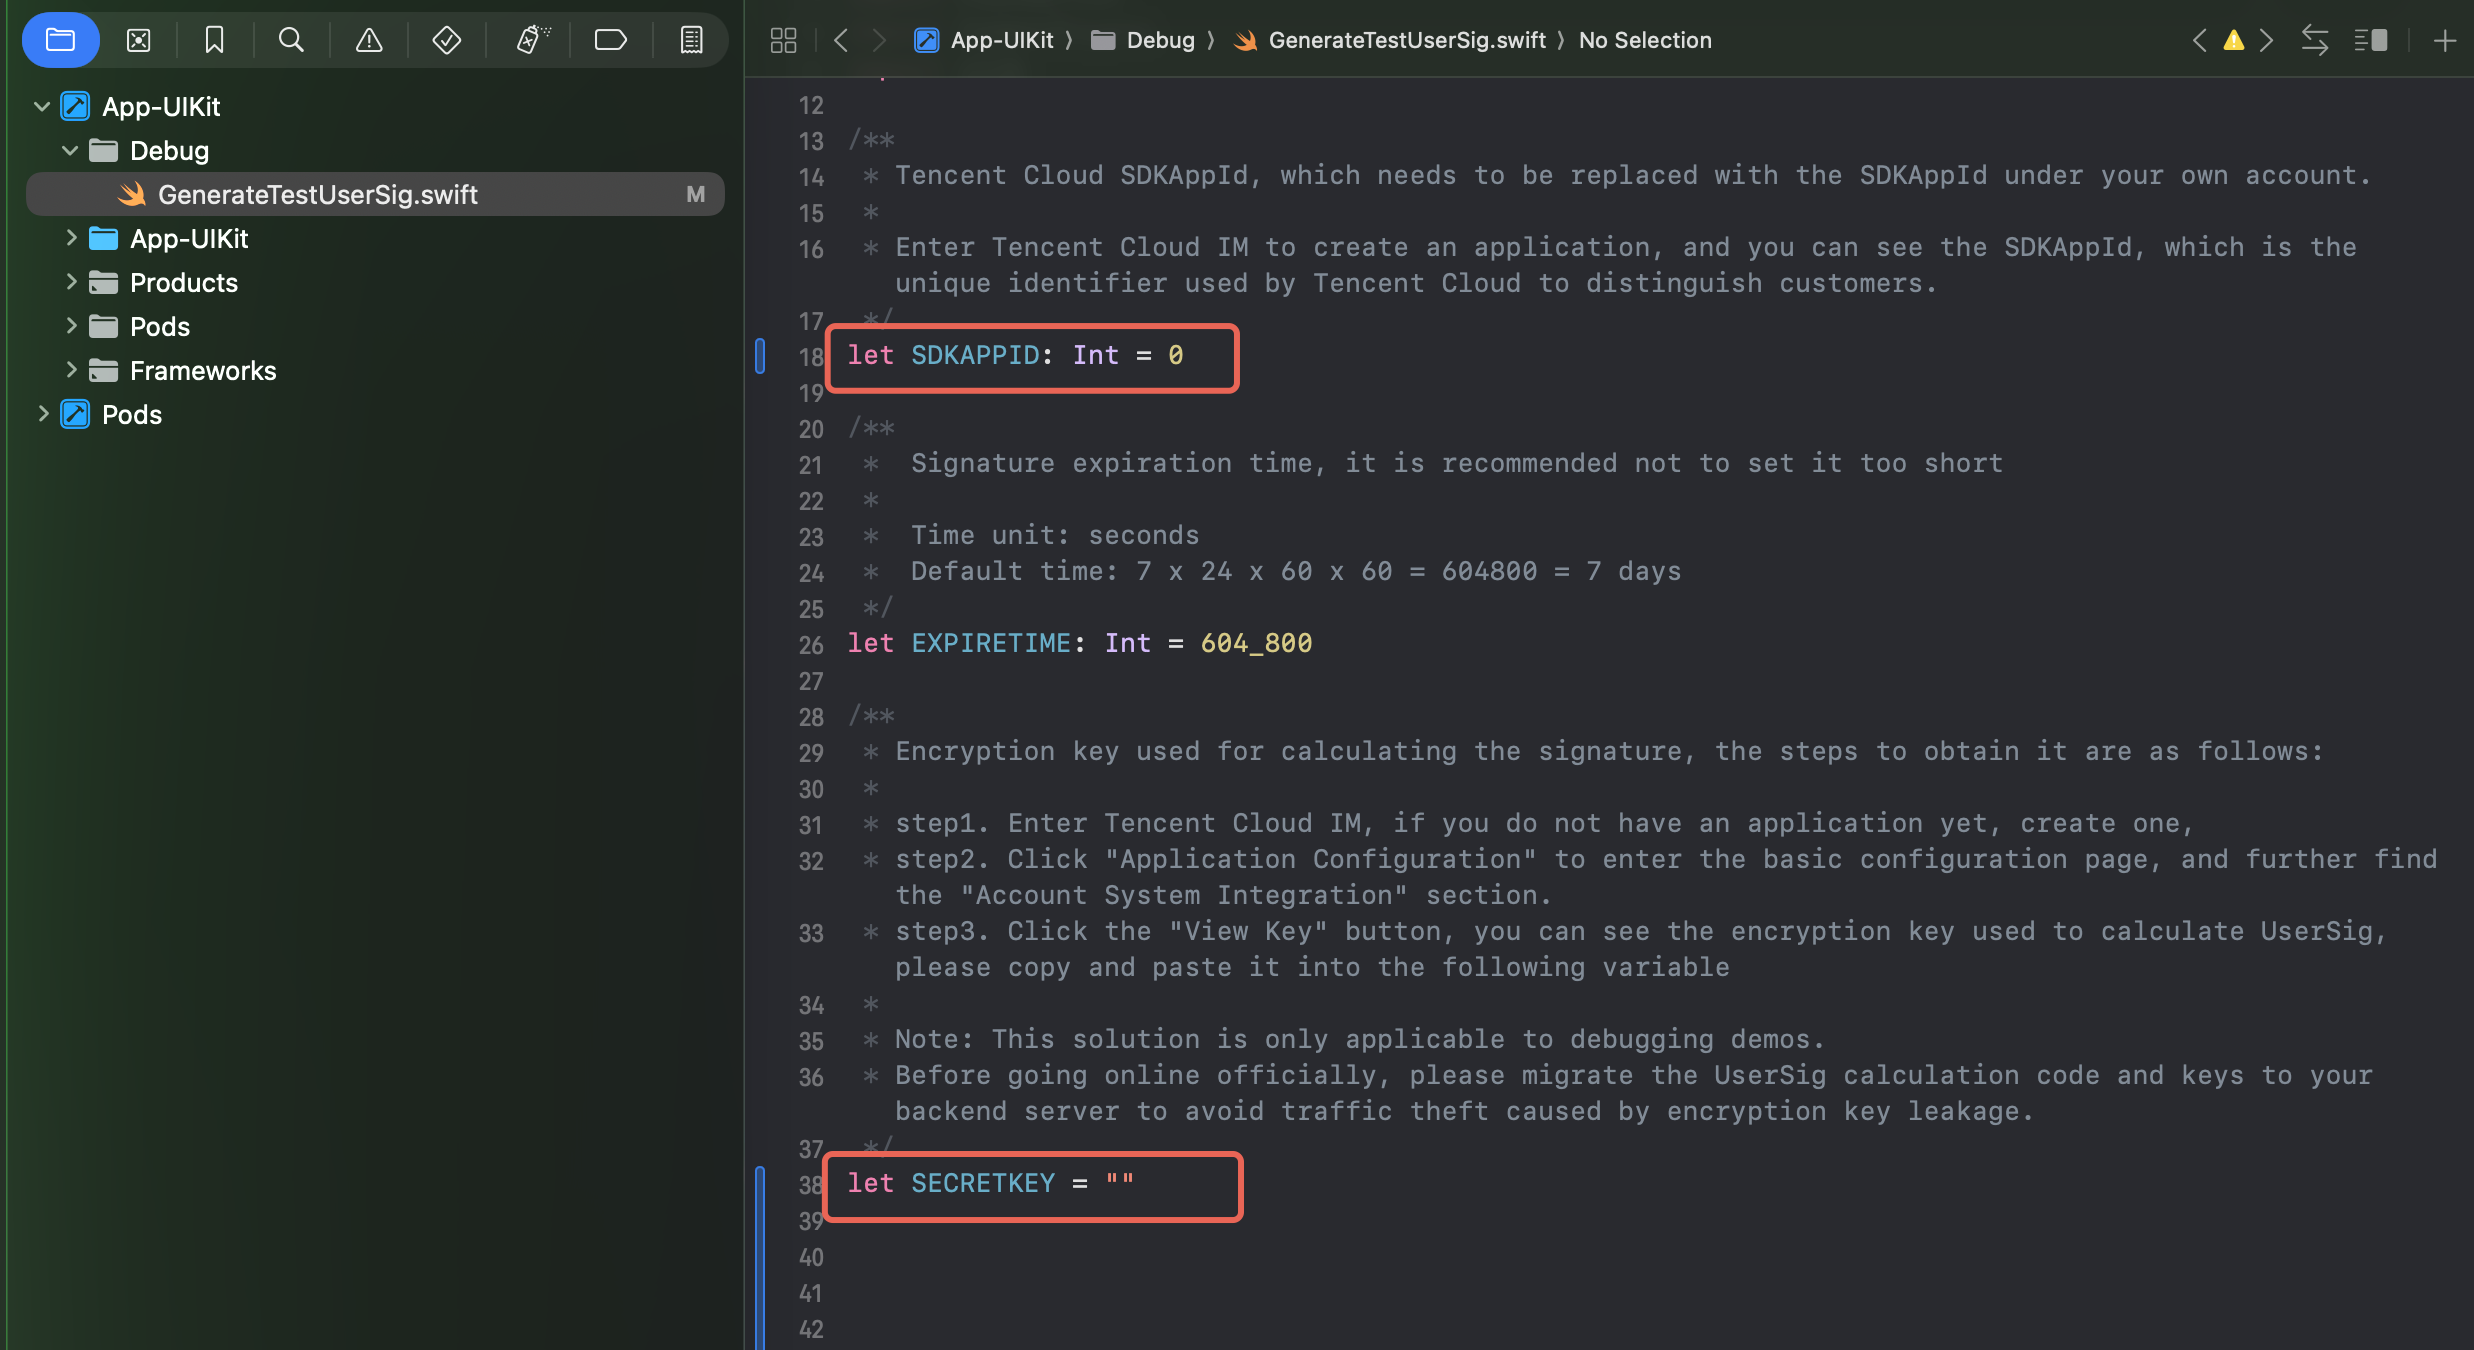Open the Breakpoint navigator
The image size is (2474, 1350).
(610, 40)
